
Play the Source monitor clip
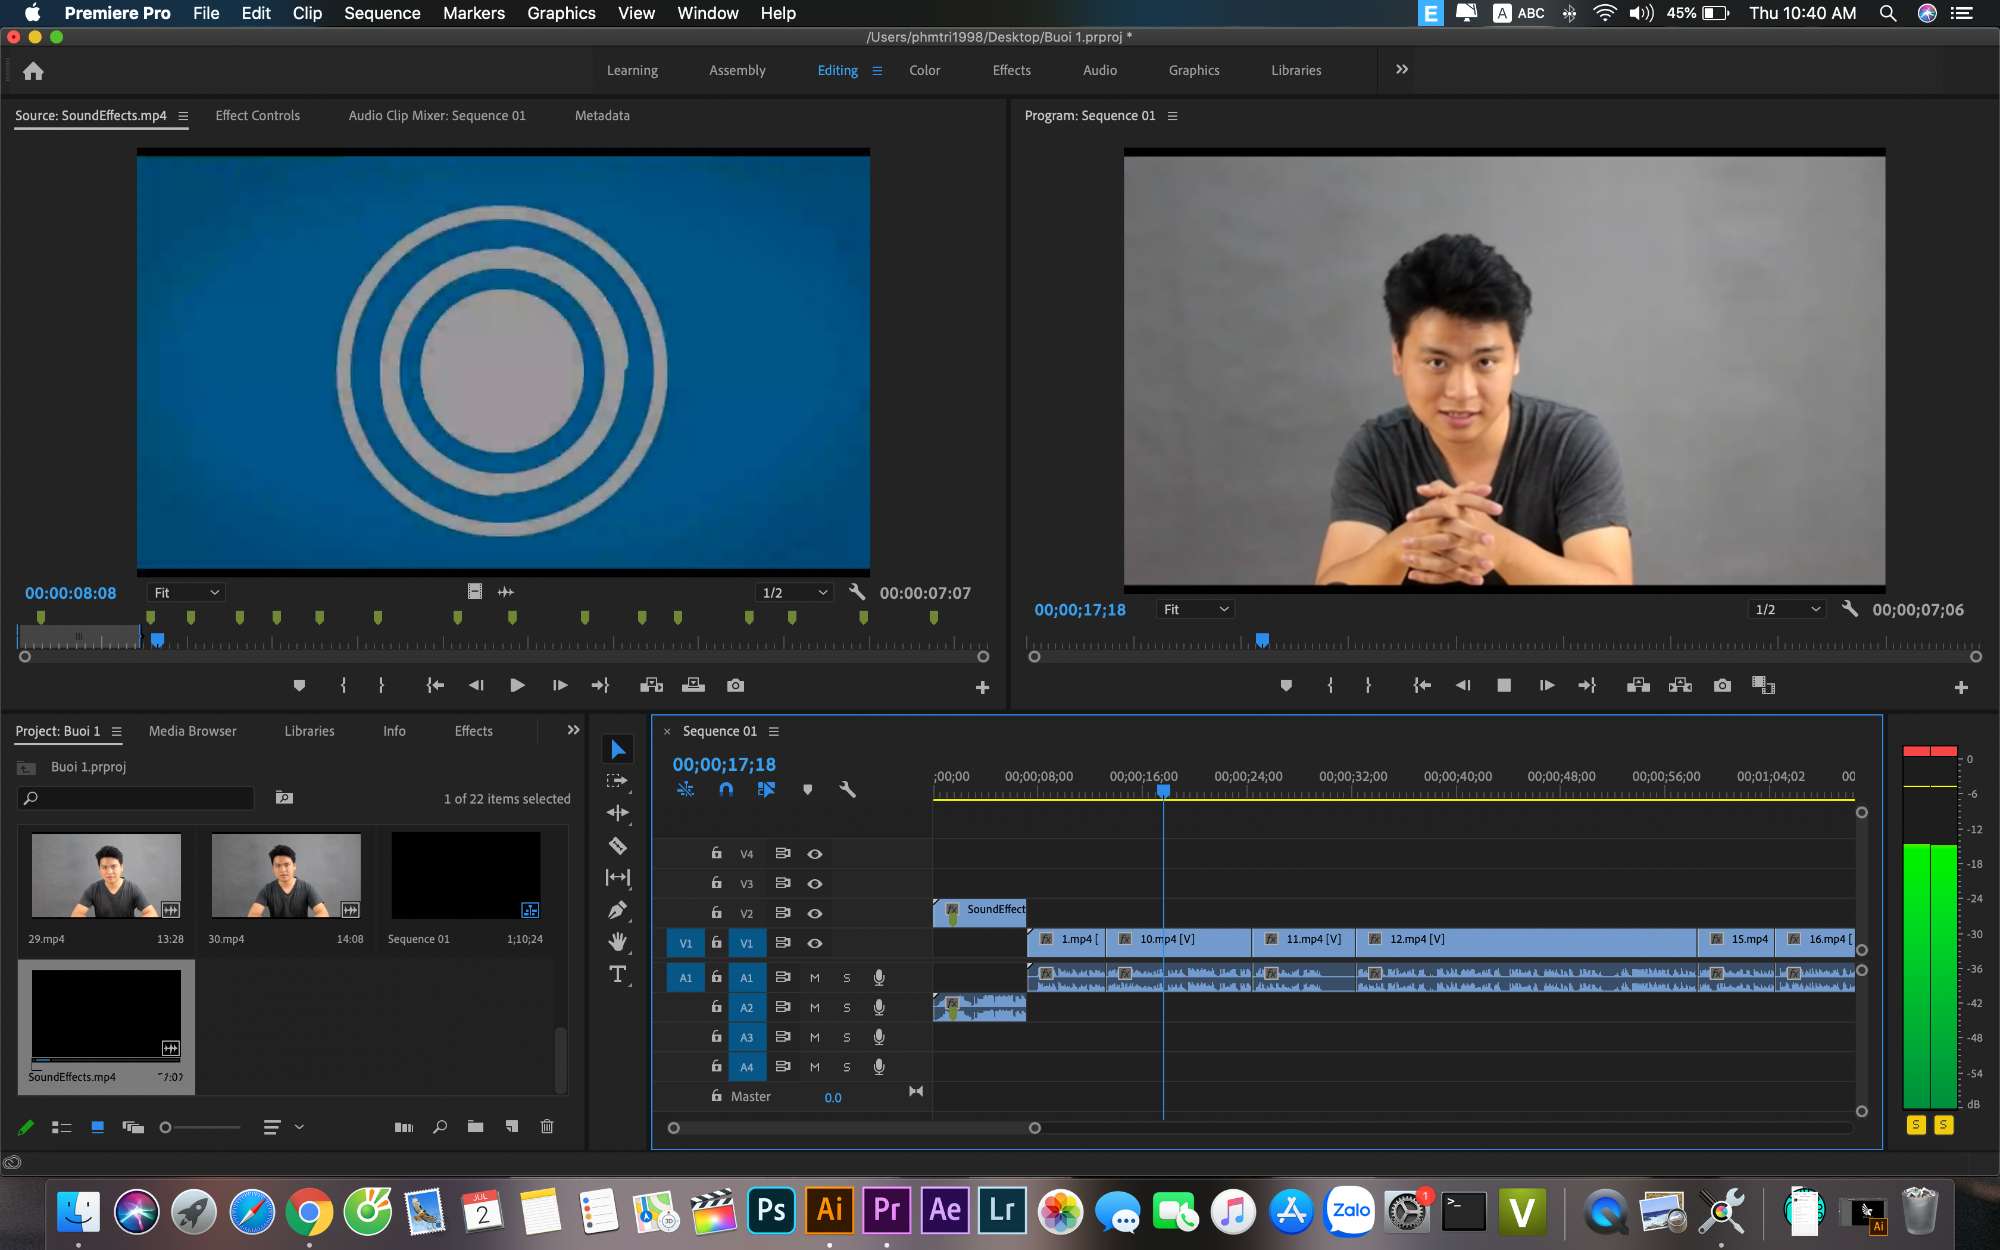point(517,686)
